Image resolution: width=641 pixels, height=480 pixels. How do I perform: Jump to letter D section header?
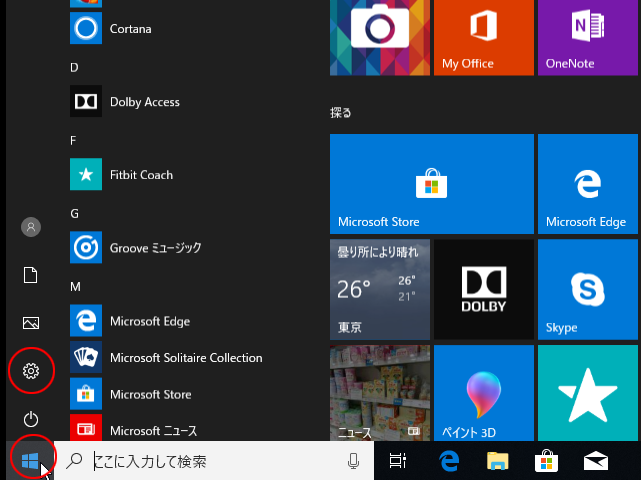(x=74, y=67)
